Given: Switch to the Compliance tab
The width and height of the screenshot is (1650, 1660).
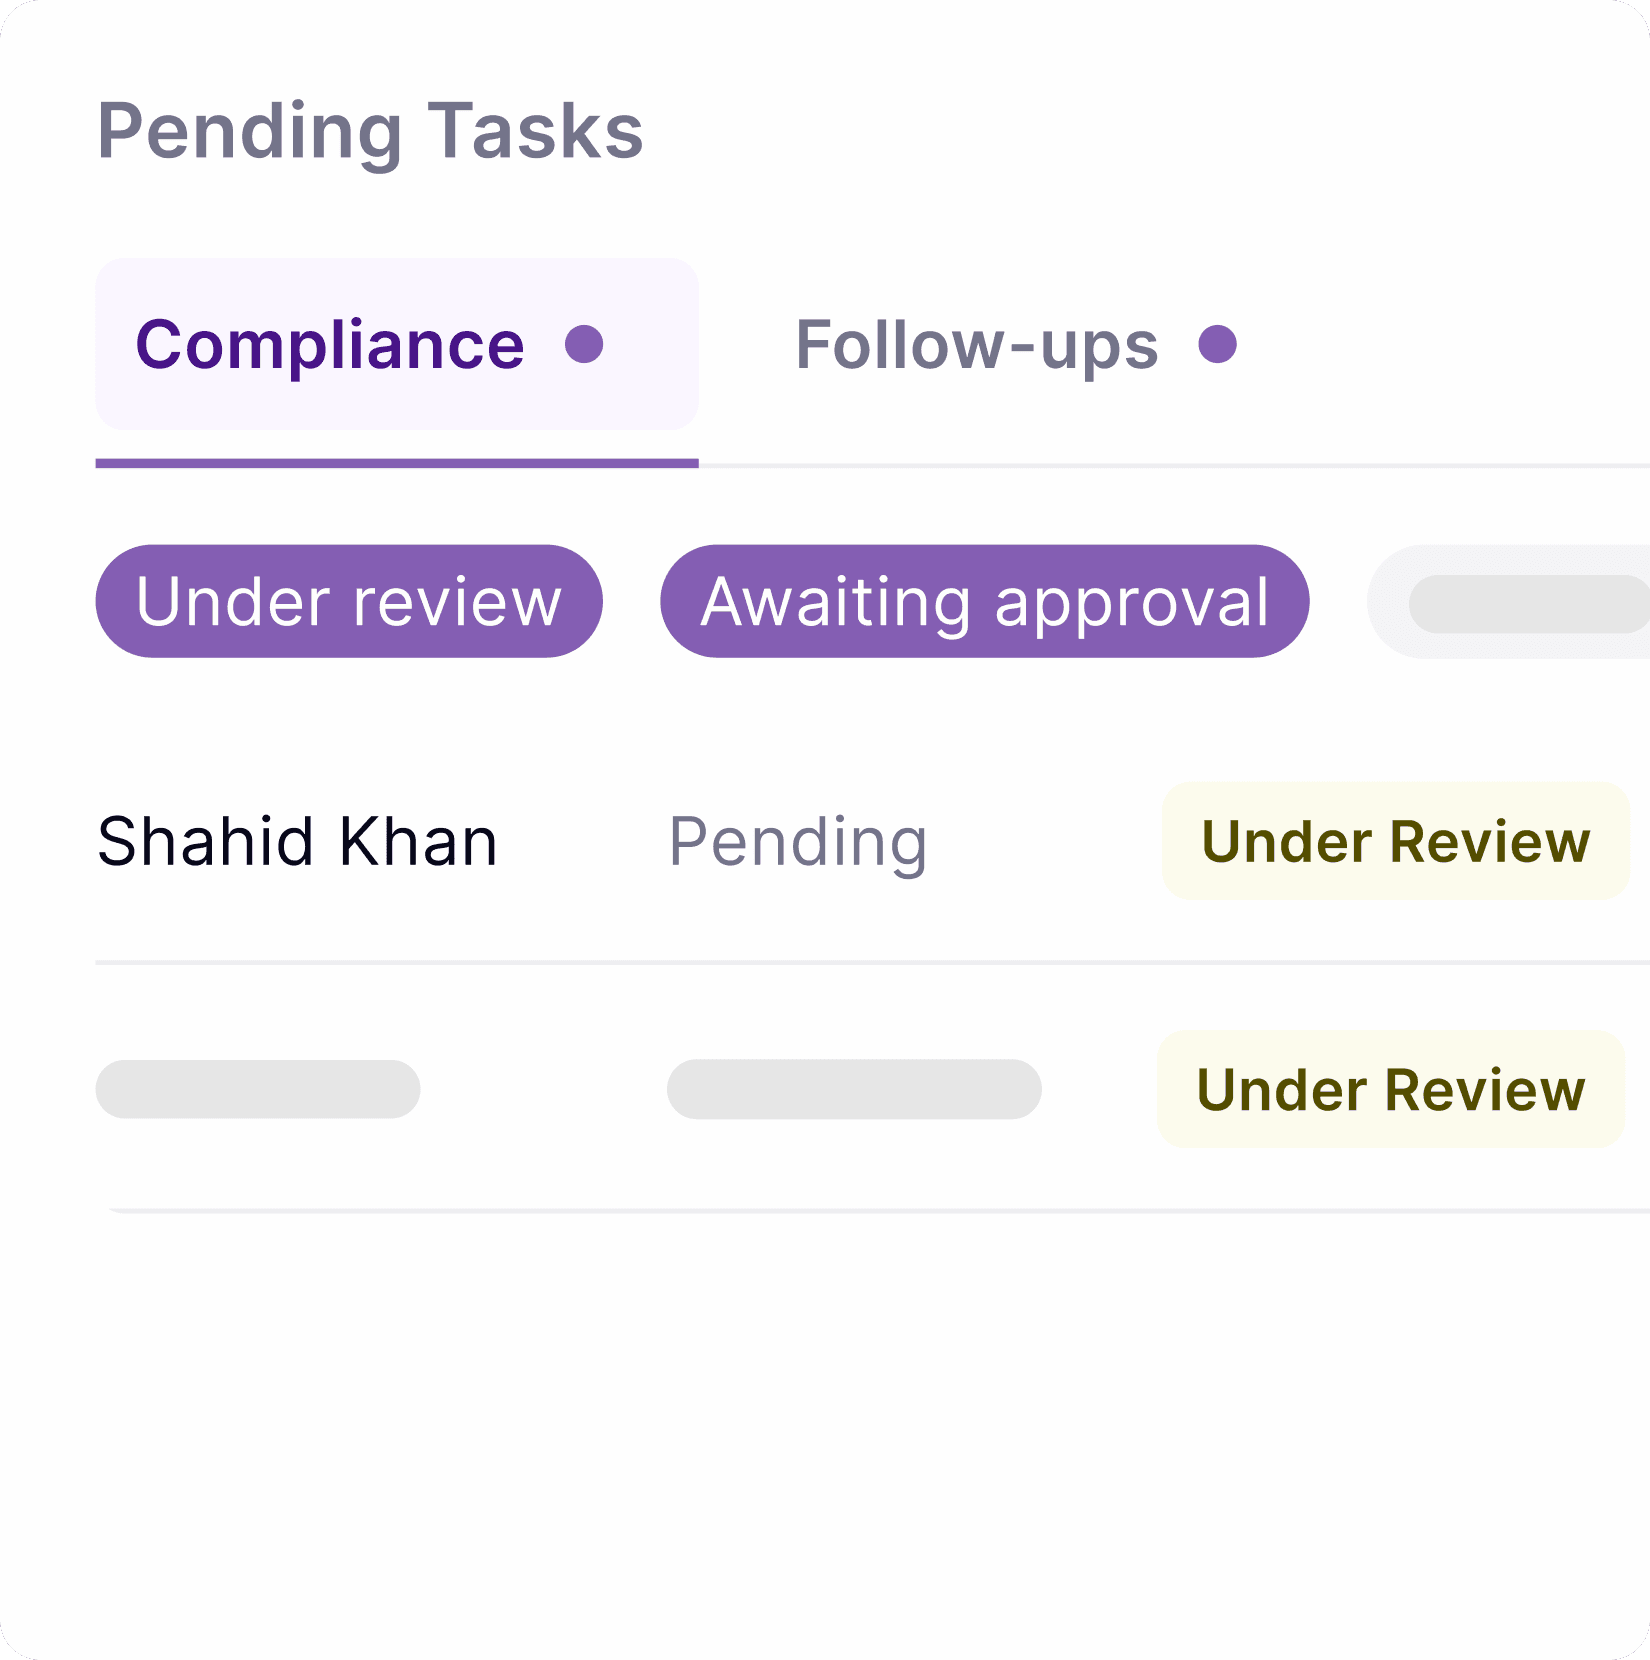Looking at the screenshot, I should point(330,345).
